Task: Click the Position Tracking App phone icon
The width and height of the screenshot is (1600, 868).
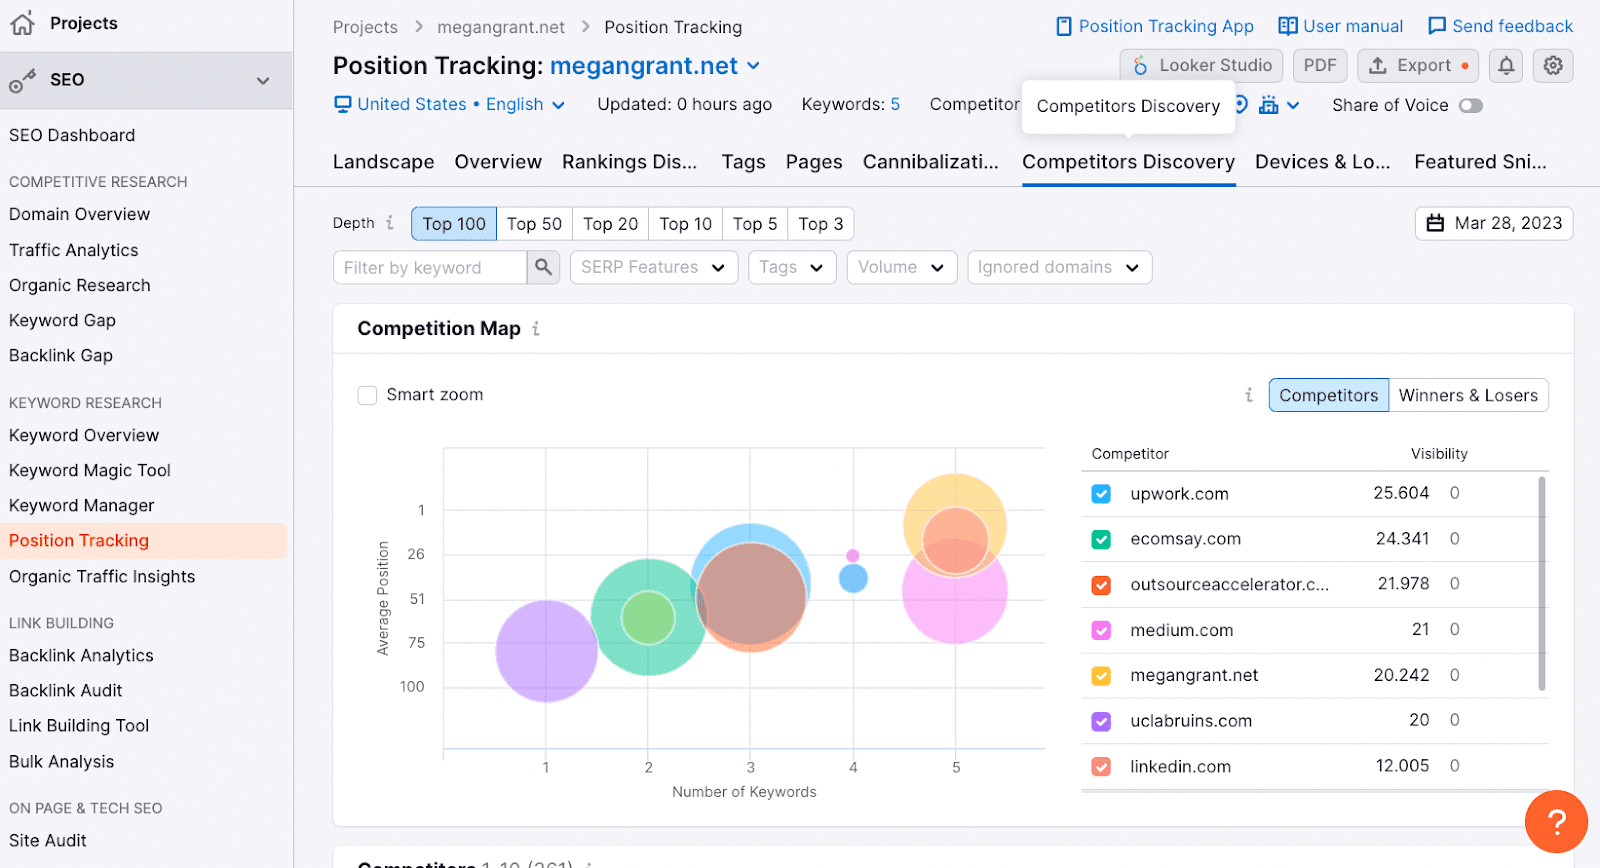Action: [x=1064, y=26]
